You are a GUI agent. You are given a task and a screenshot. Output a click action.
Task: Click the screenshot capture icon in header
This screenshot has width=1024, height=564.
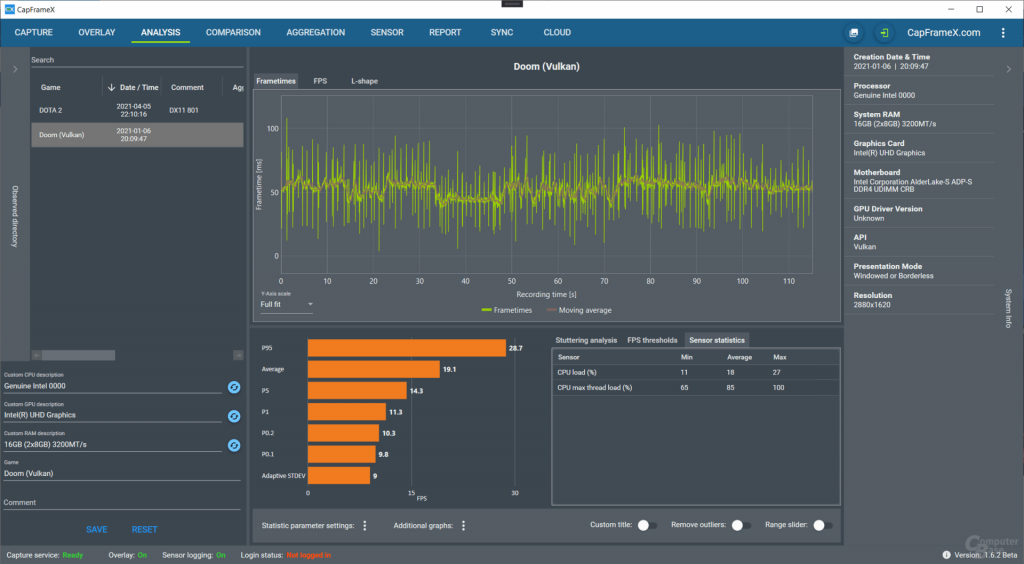click(853, 33)
